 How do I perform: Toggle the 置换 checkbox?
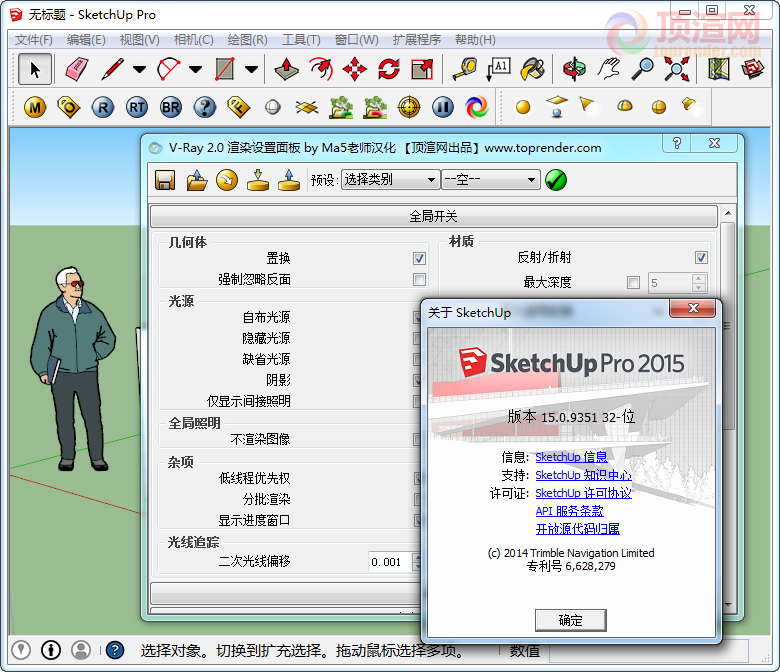click(419, 258)
